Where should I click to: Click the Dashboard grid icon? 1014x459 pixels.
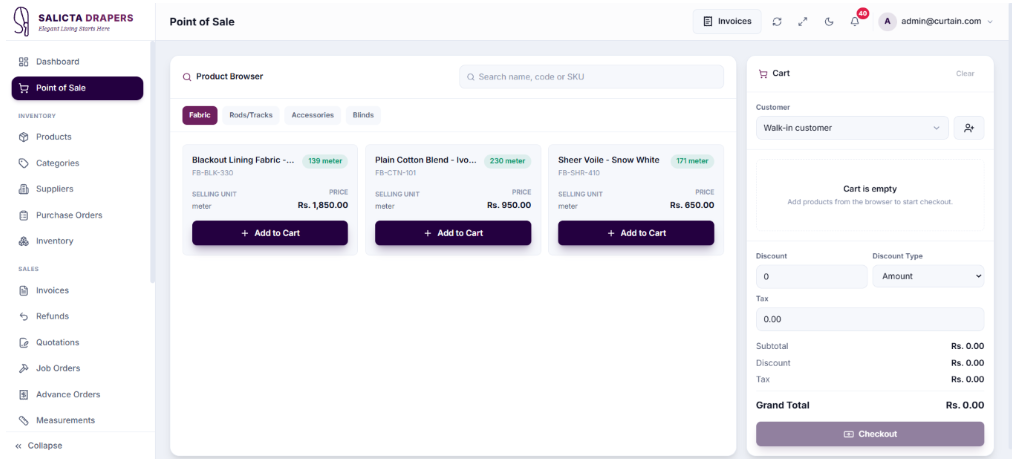[x=24, y=62]
